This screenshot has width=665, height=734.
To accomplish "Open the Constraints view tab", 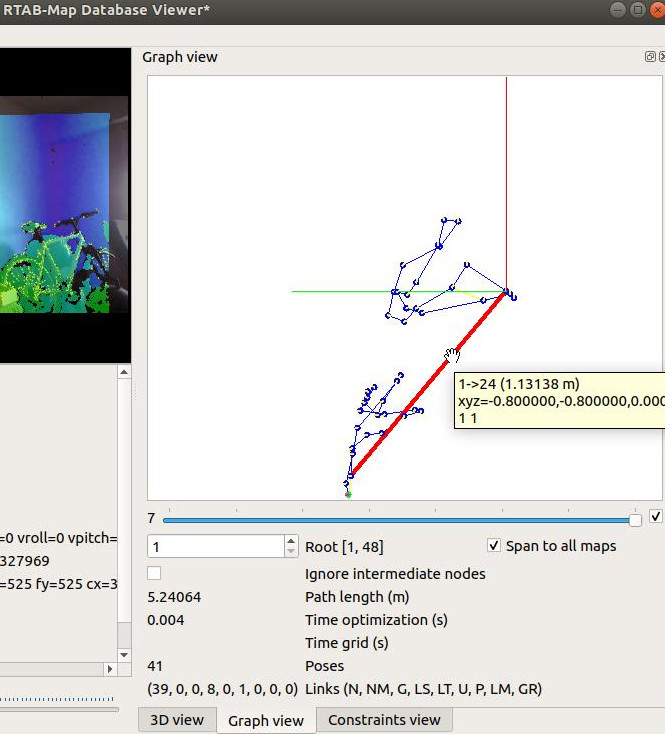I will (x=384, y=720).
